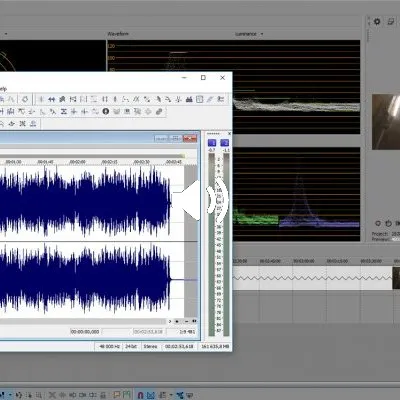Viewport: 400px width, 400px height.
Task: Click the 48 000 Hz sample rate status field
Action: [109, 347]
